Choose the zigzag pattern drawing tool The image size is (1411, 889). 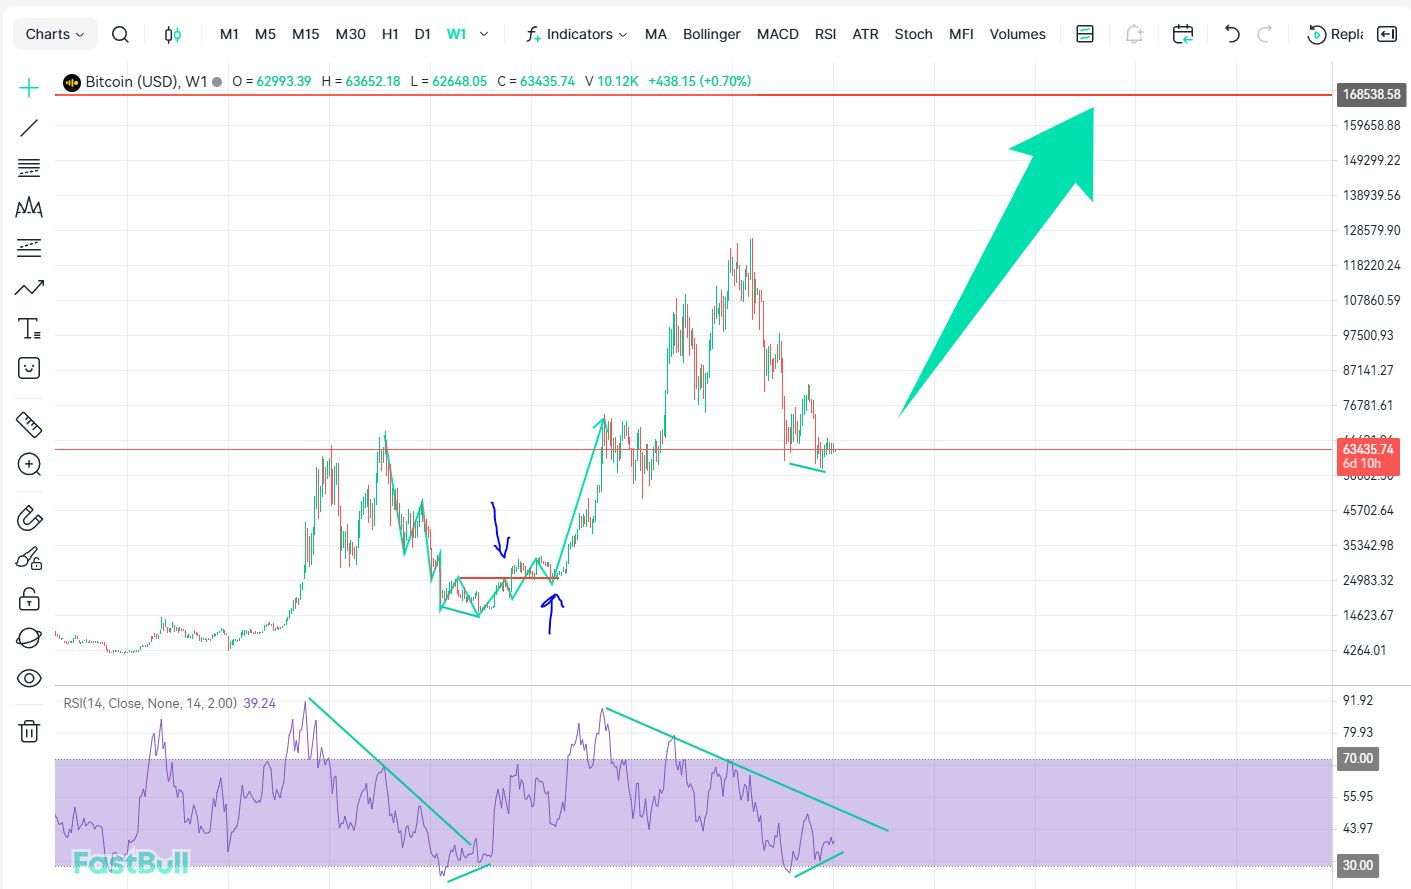click(29, 208)
